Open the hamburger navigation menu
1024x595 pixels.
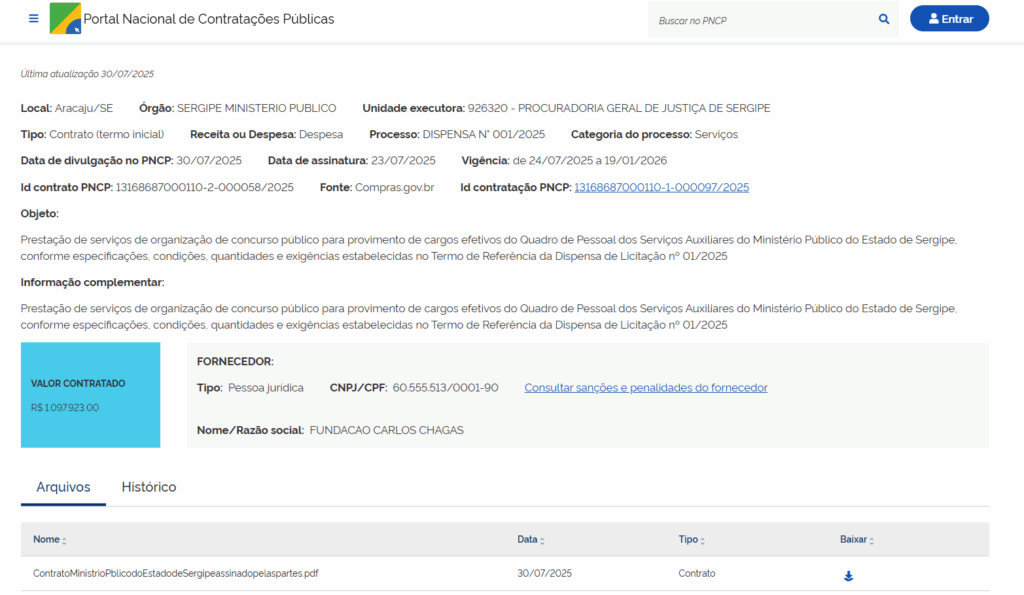click(34, 19)
